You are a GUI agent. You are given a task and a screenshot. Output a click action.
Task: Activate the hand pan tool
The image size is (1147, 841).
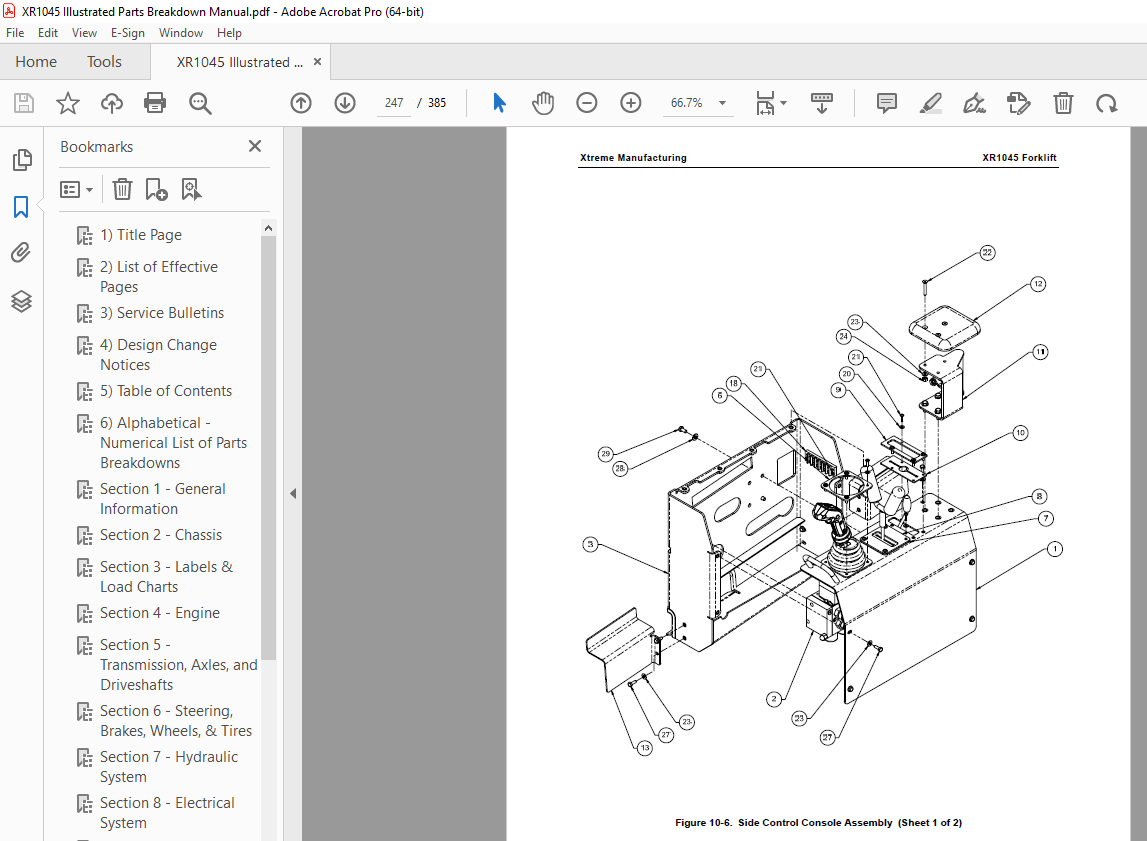point(543,103)
